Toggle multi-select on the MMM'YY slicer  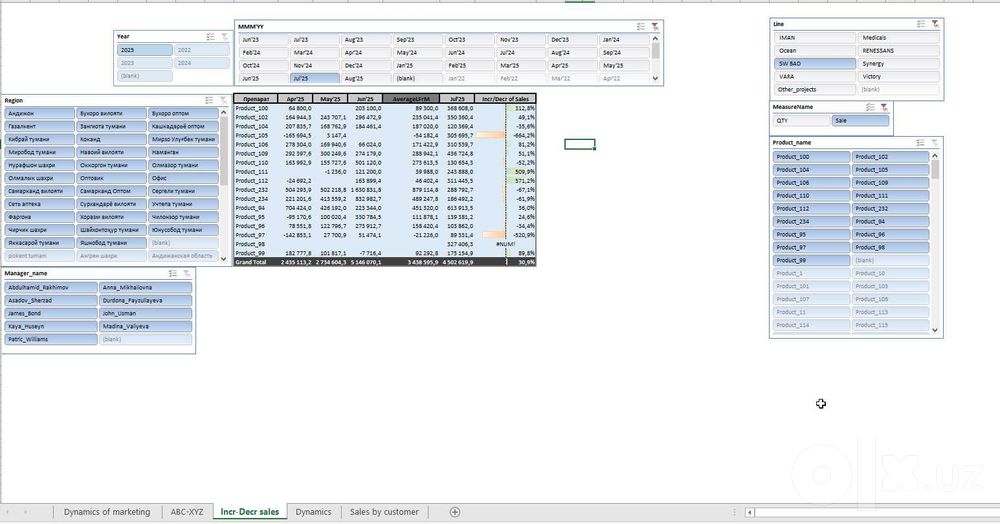pyautogui.click(x=641, y=27)
